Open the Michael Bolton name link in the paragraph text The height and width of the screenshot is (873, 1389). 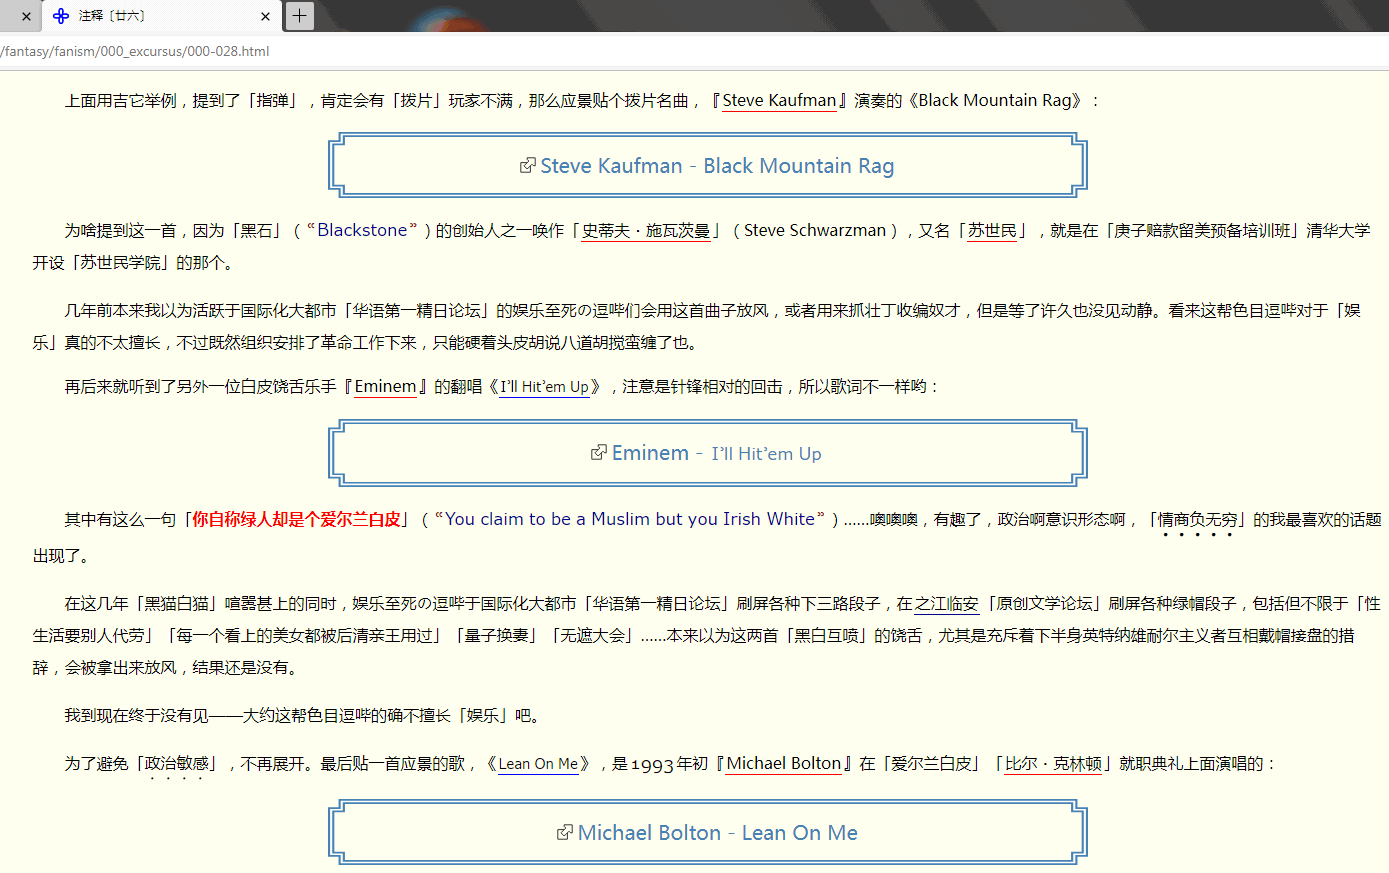coord(784,764)
